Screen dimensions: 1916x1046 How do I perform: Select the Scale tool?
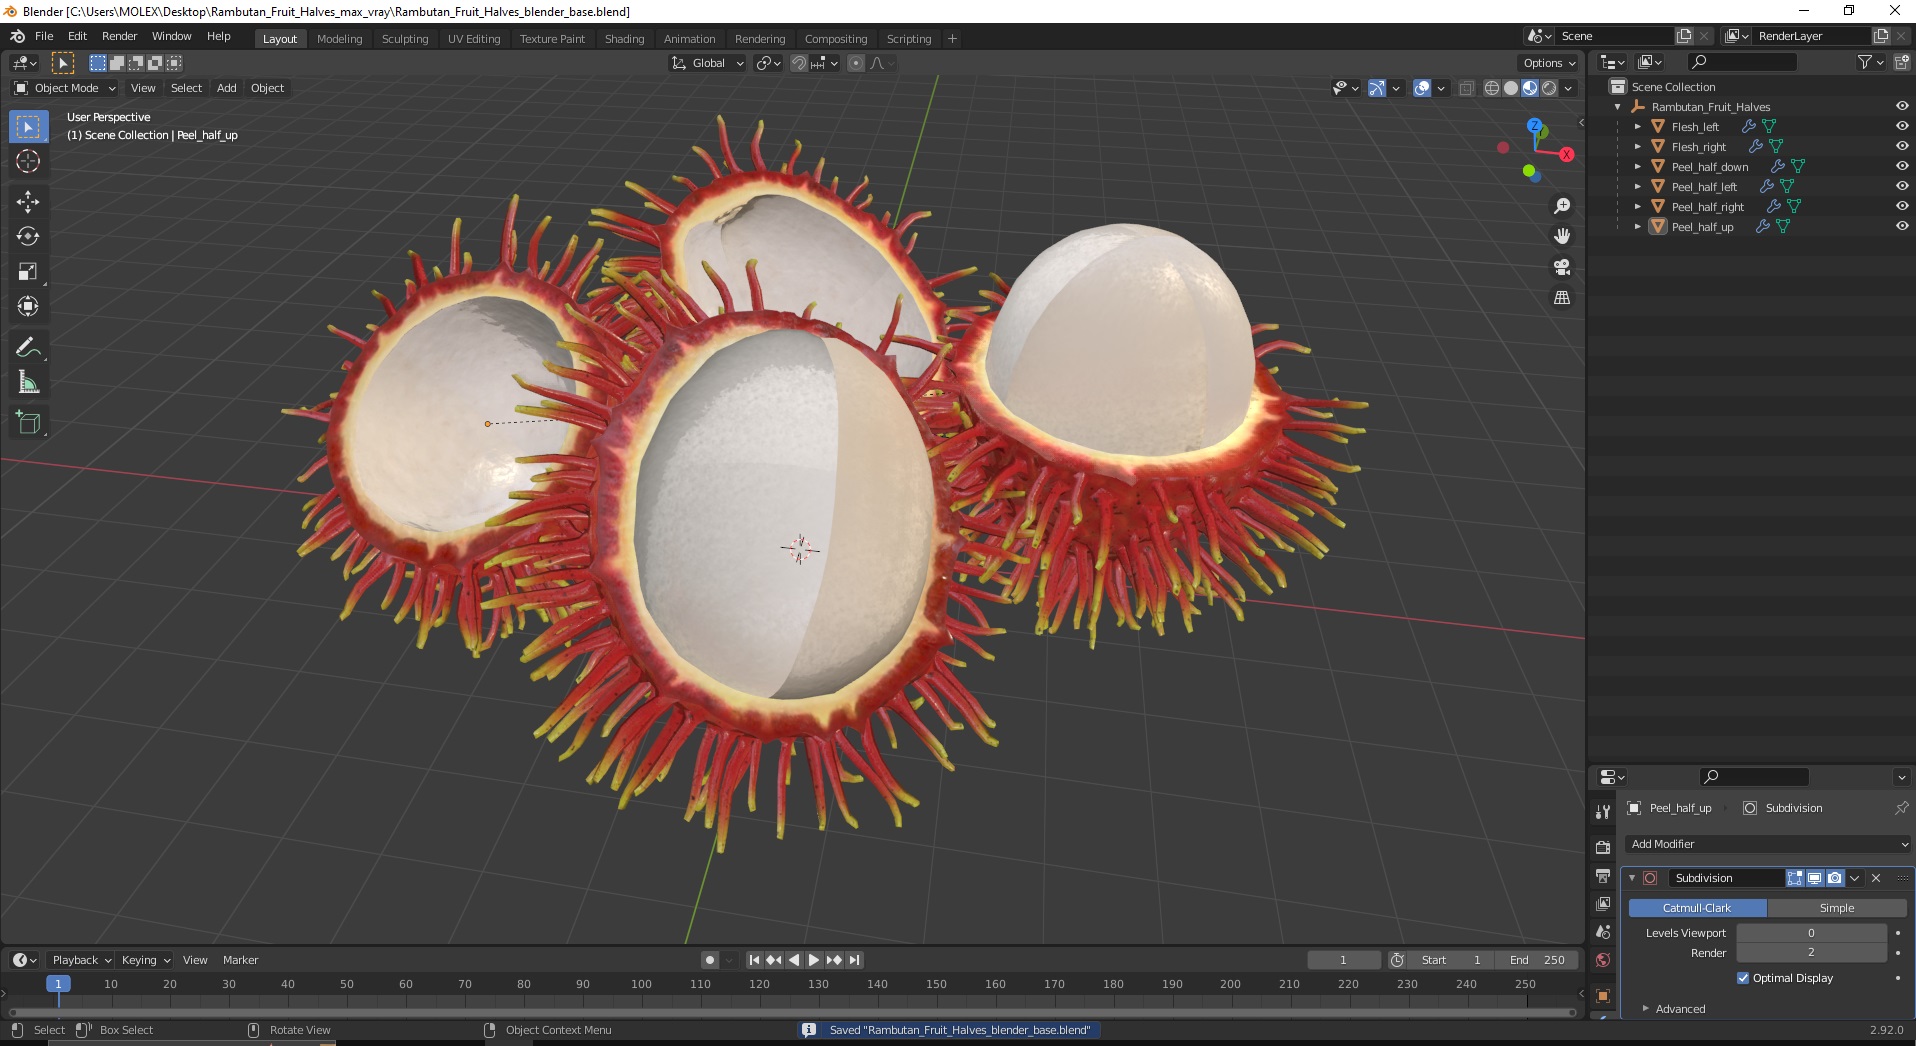[x=28, y=272]
